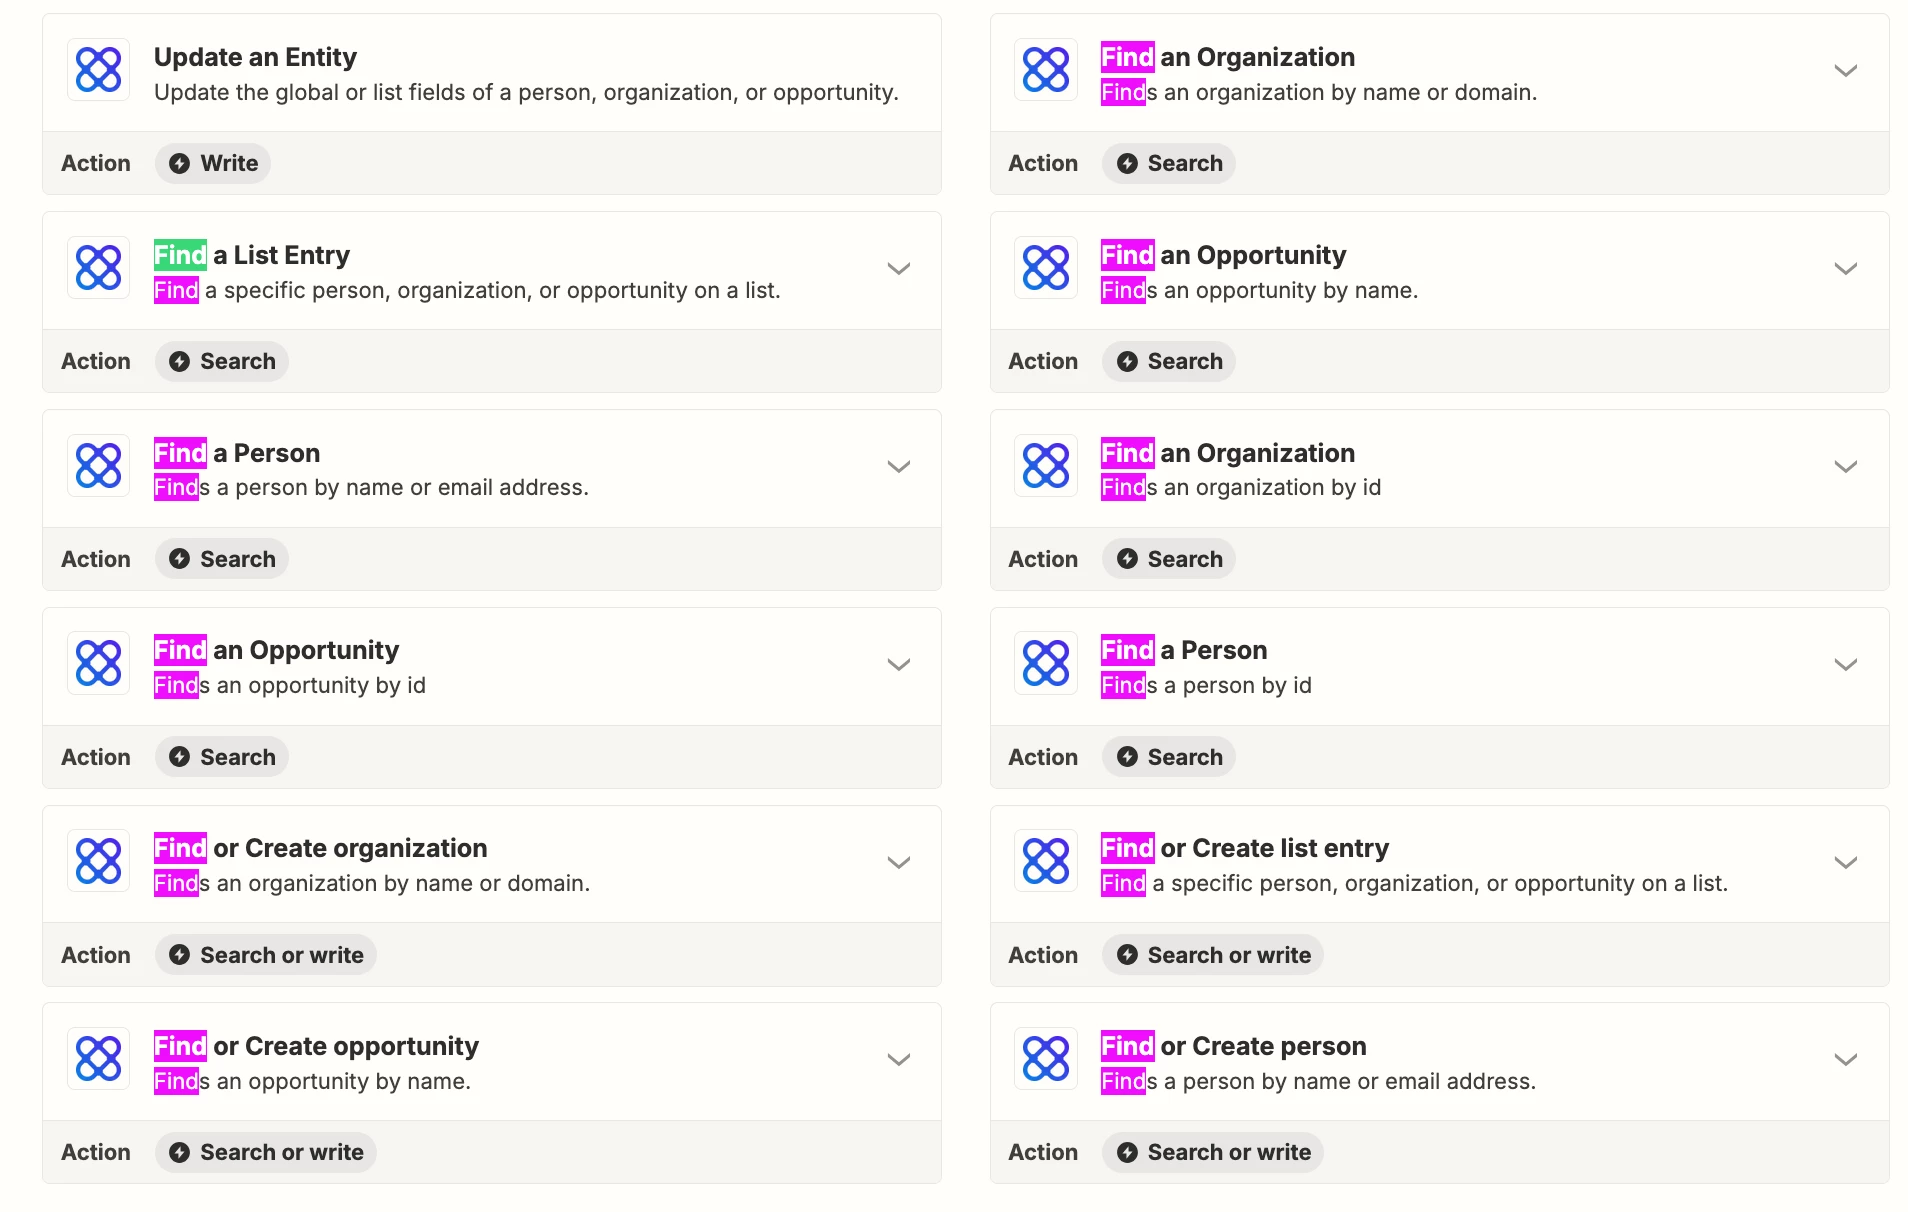Expand the Find or Create person card

coord(1846,1059)
